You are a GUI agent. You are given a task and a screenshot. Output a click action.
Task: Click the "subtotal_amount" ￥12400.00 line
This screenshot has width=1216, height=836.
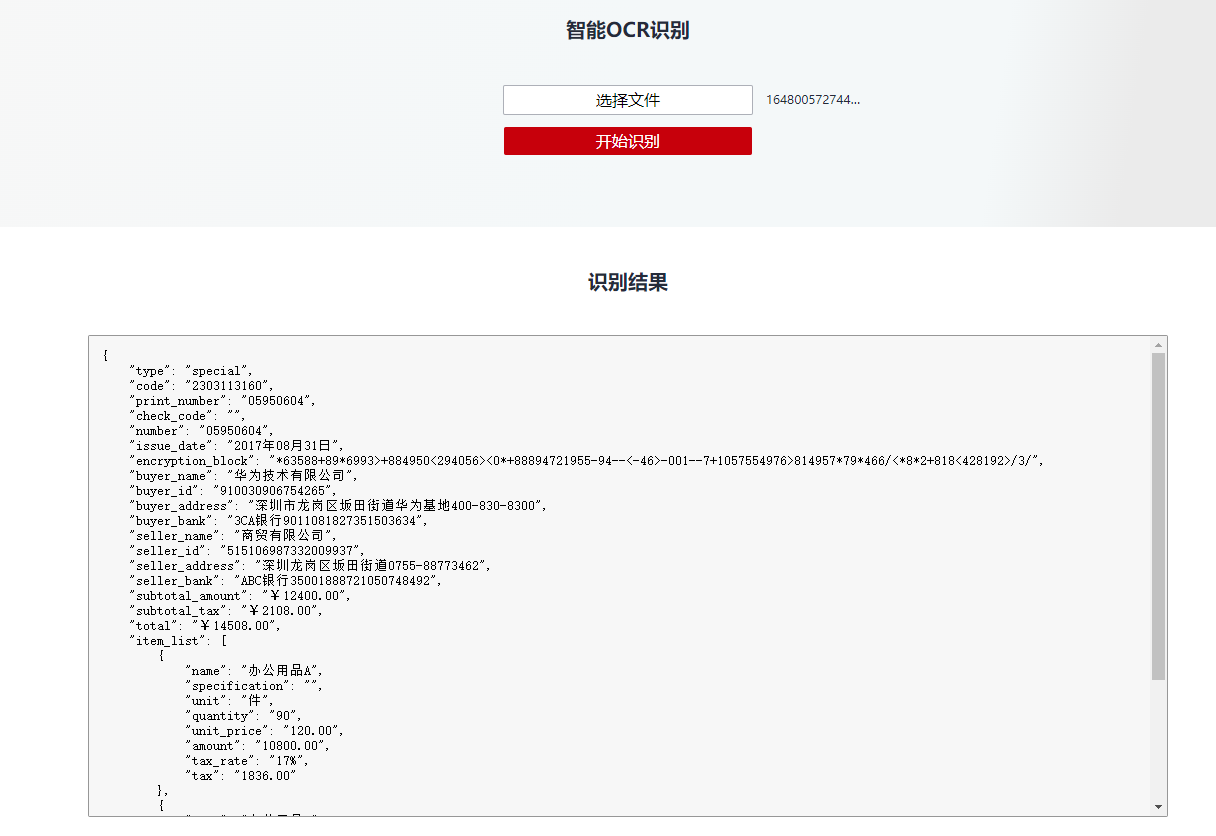(x=240, y=596)
